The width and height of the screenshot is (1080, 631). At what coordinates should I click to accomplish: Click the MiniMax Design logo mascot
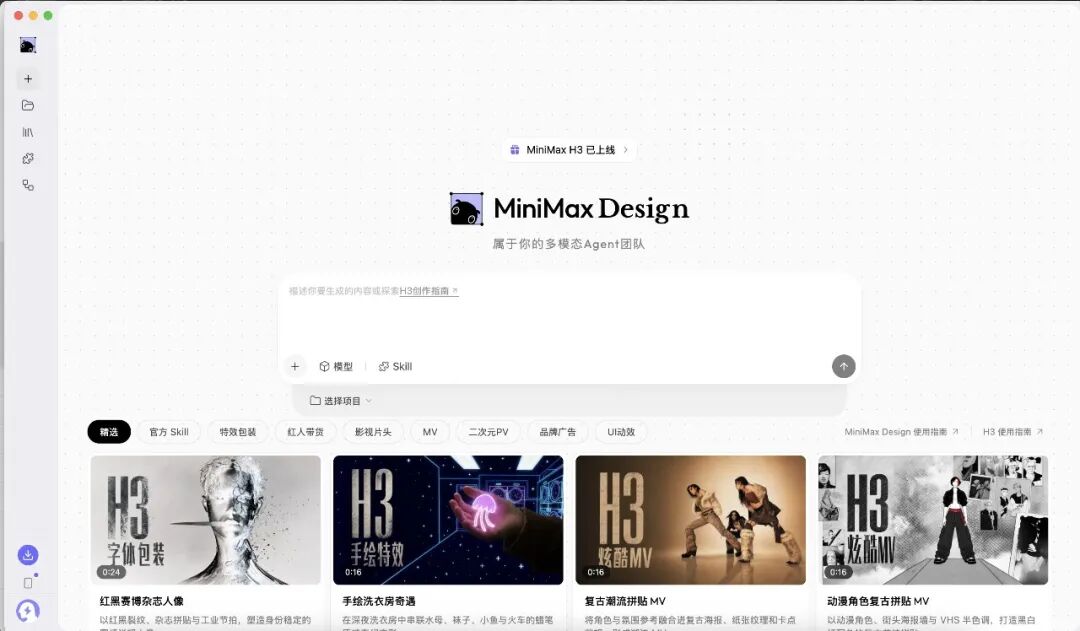[466, 209]
